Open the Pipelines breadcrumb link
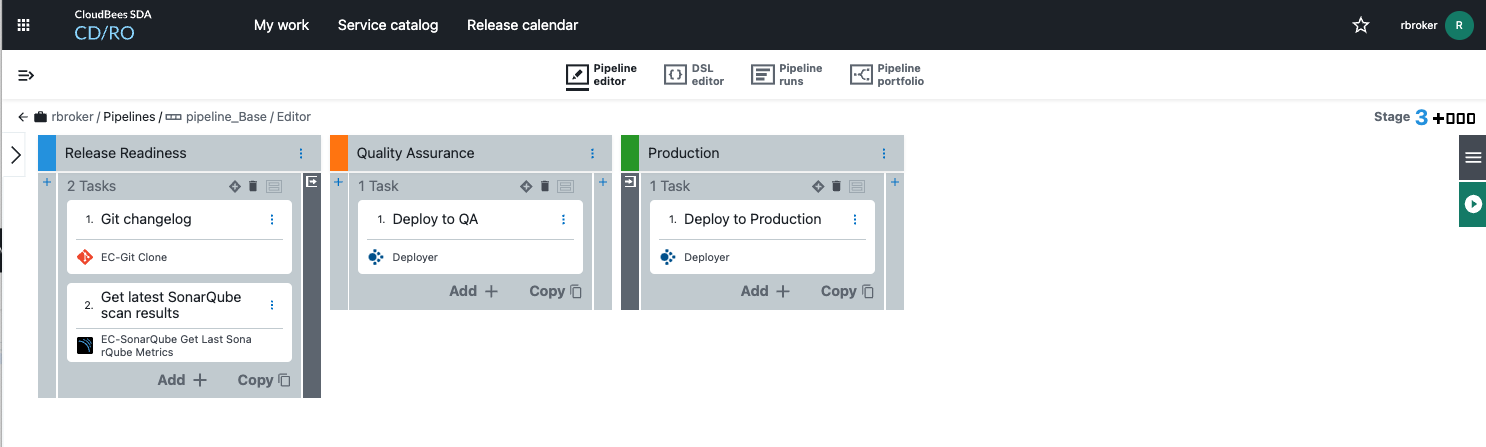 (x=130, y=117)
